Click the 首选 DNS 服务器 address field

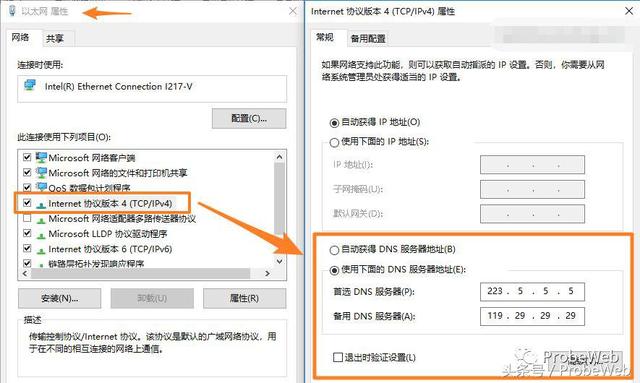tap(532, 292)
